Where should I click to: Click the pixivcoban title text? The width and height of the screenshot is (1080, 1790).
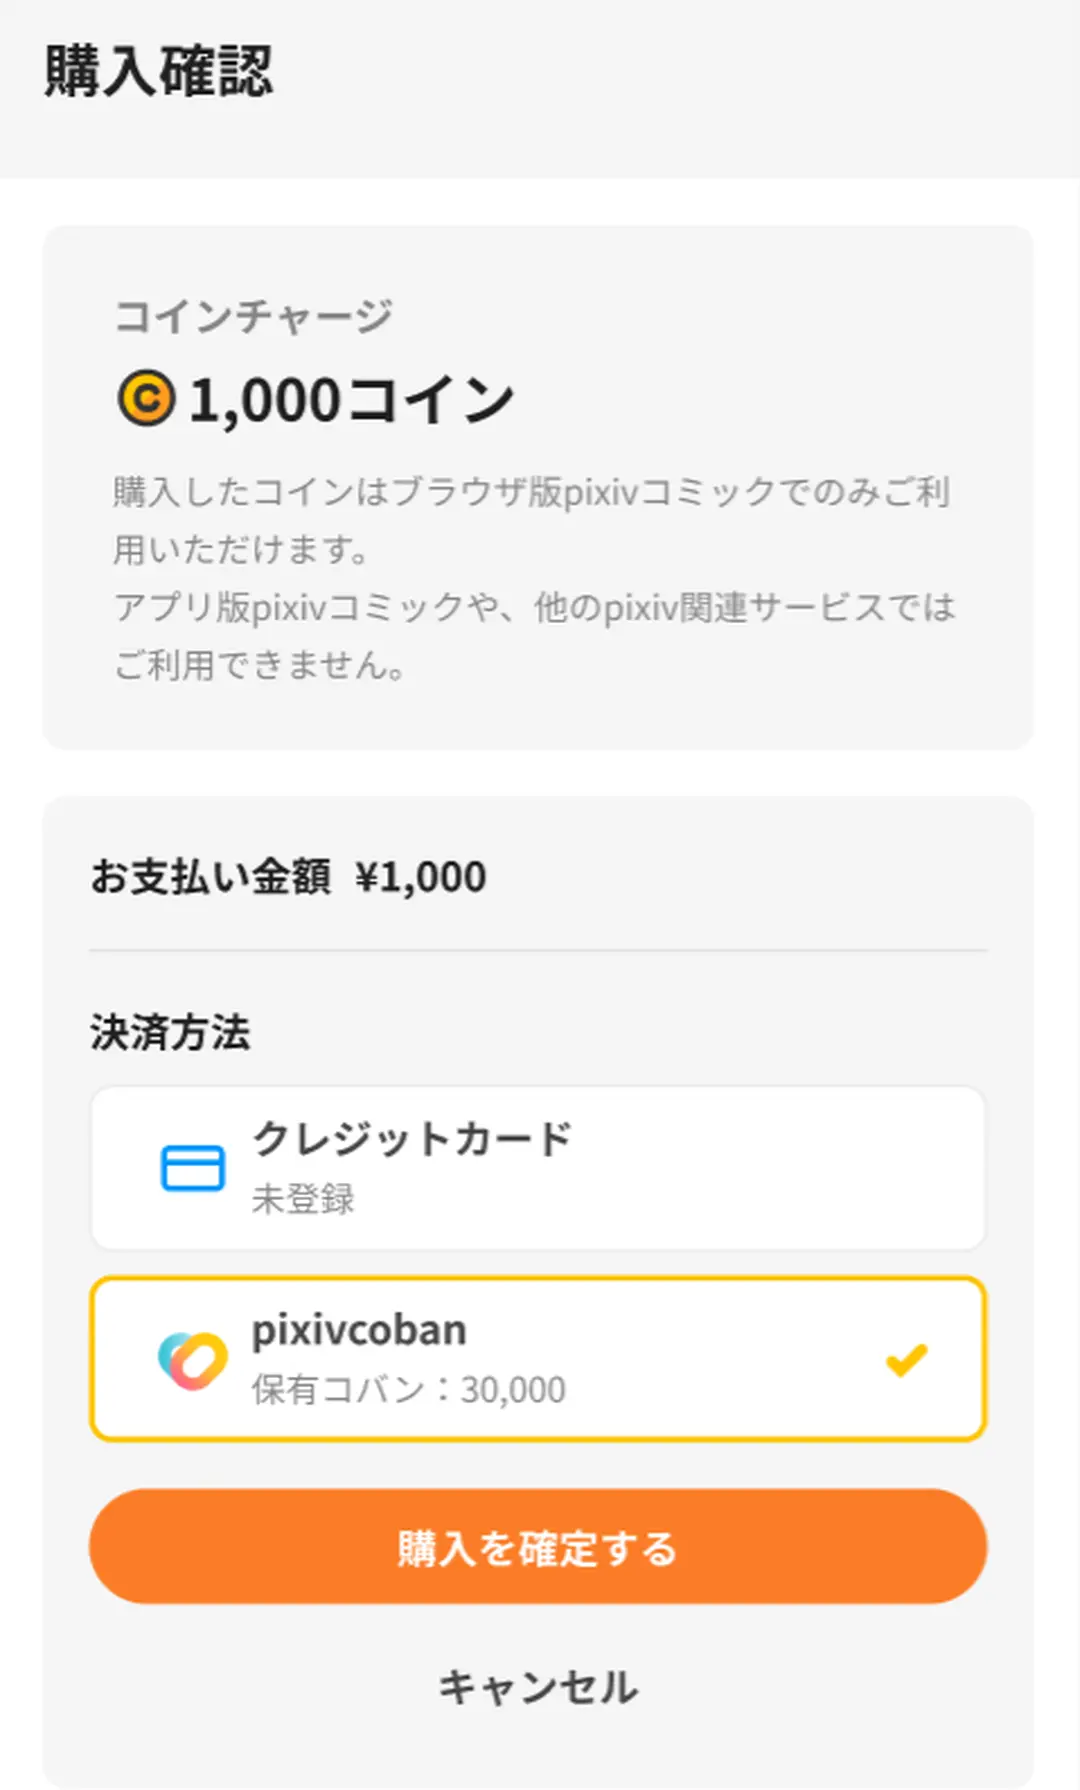pos(359,1330)
